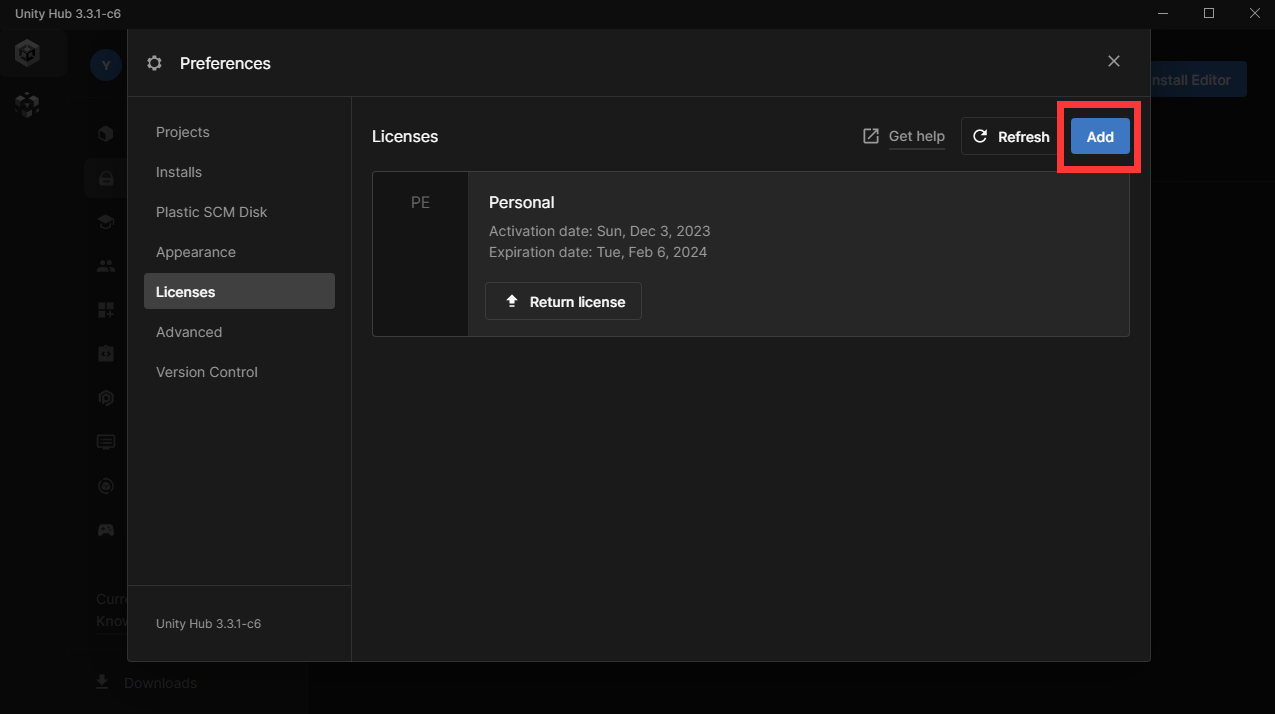Image resolution: width=1275 pixels, height=714 pixels.
Task: Go to Plastic SCM Disk settings
Action: point(211,212)
